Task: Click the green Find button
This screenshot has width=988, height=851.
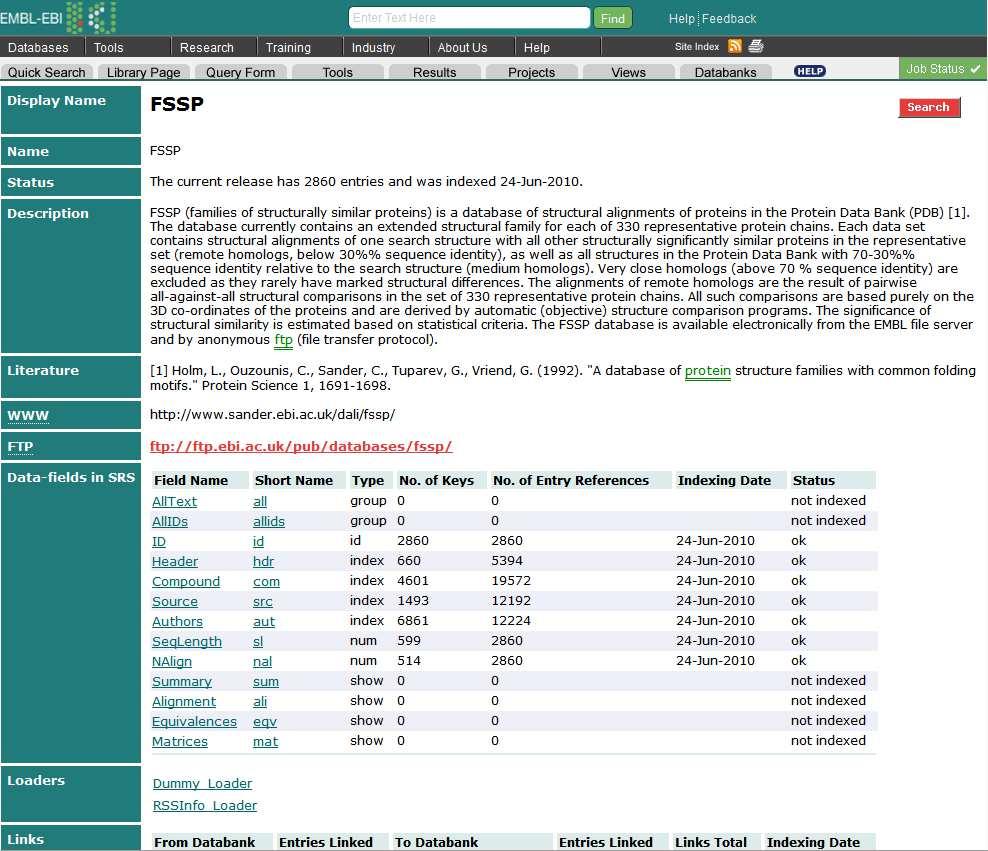Action: [x=612, y=18]
